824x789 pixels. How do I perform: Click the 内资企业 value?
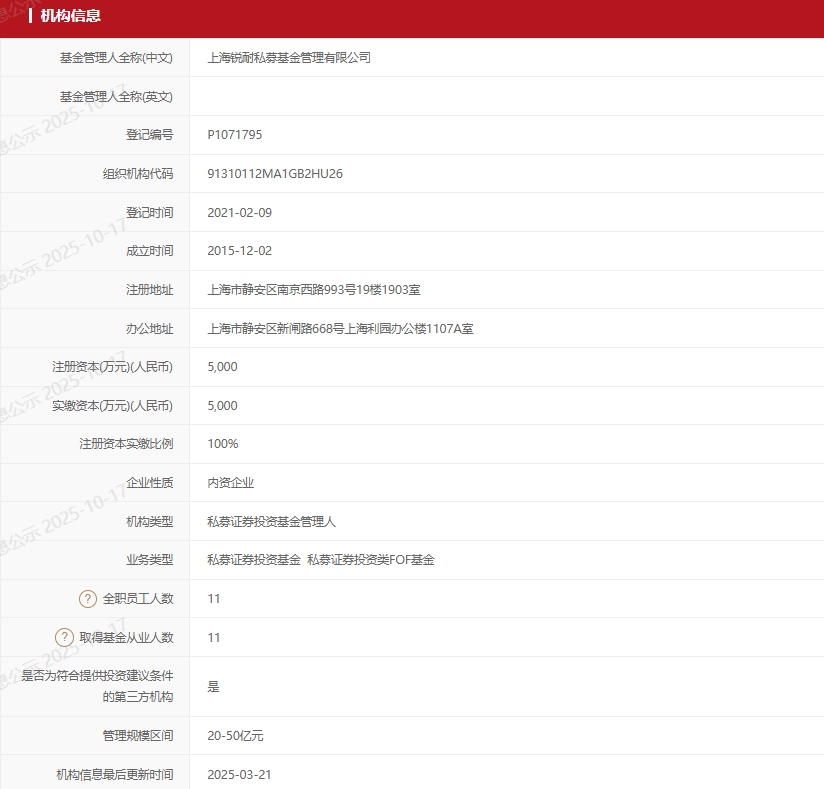click(x=231, y=483)
